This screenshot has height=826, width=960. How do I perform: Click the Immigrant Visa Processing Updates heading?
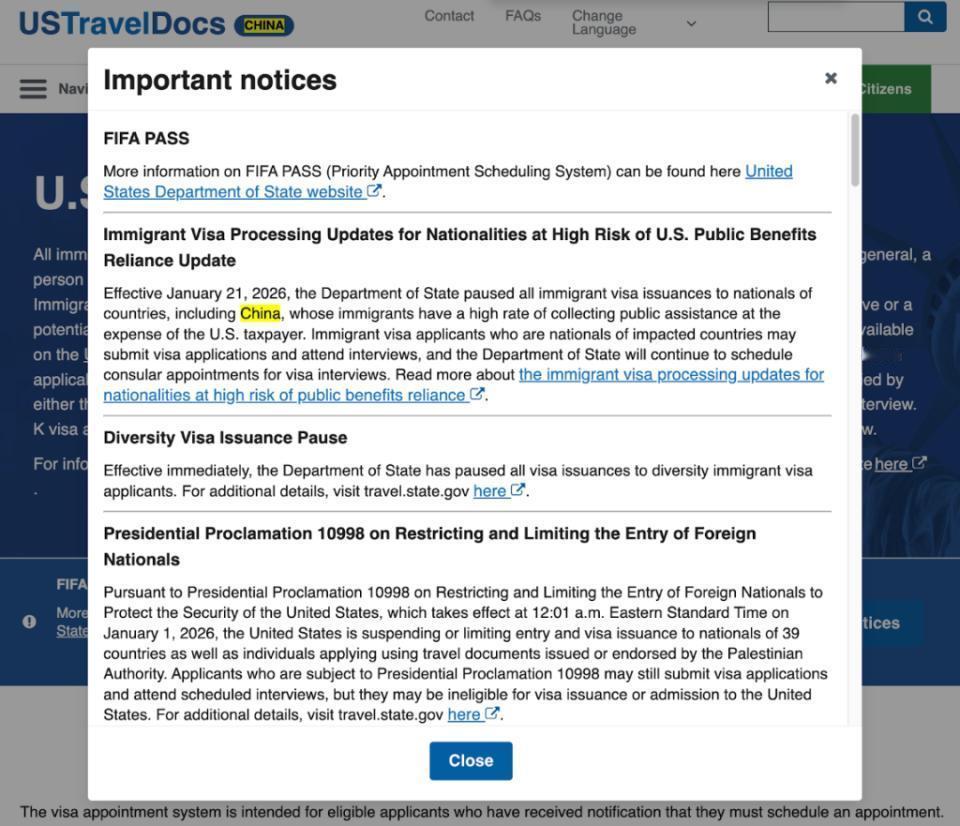click(x=460, y=247)
